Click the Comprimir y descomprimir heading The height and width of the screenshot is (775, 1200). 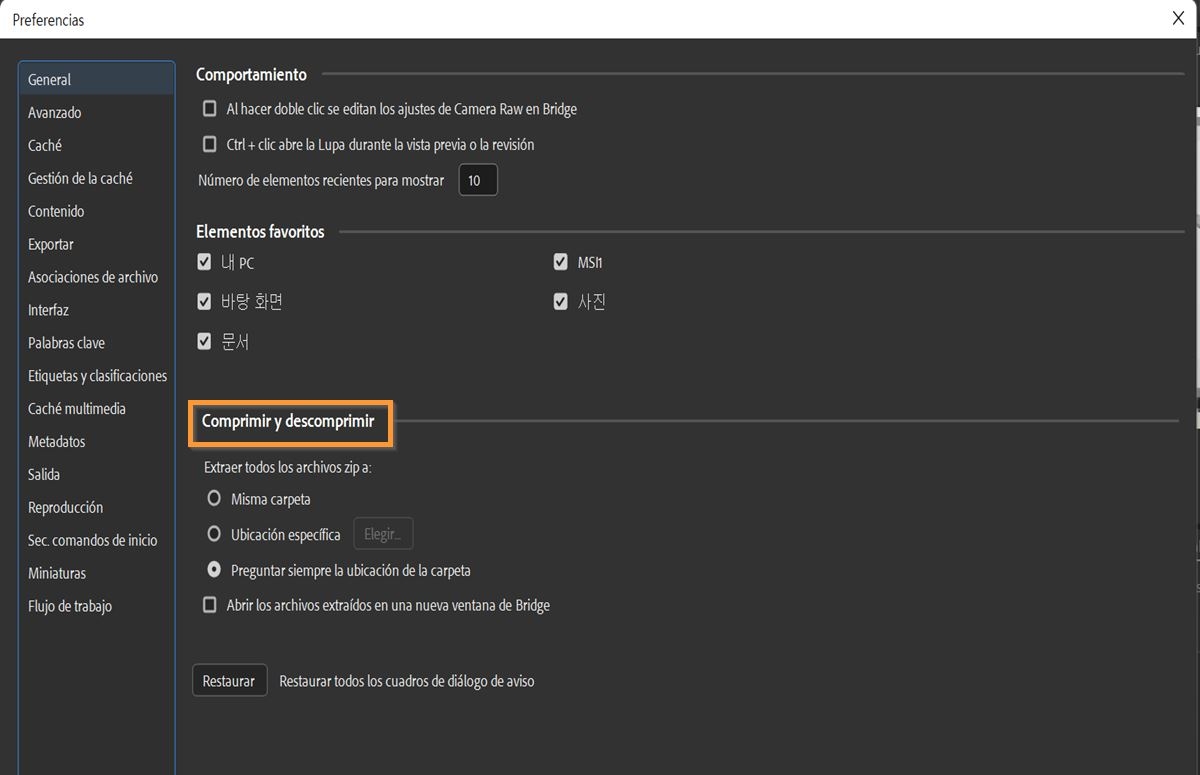288,421
